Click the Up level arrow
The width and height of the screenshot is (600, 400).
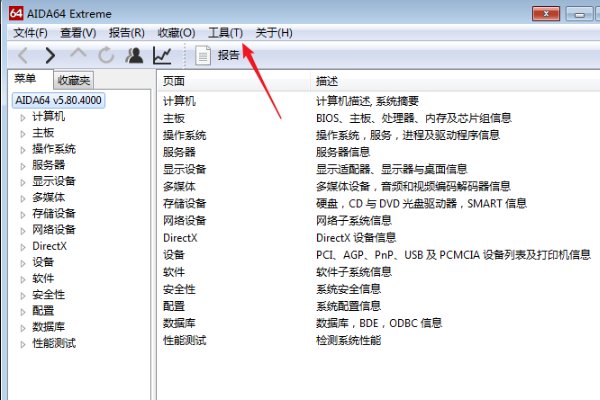78,54
